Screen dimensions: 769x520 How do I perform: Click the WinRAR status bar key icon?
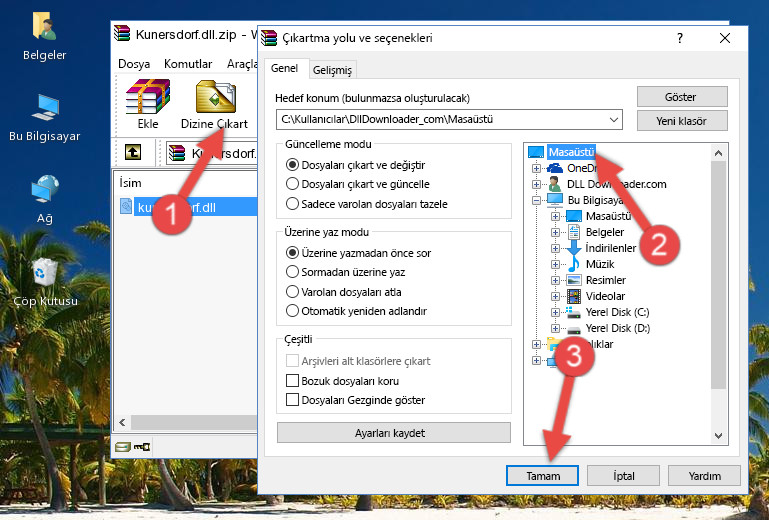click(142, 447)
